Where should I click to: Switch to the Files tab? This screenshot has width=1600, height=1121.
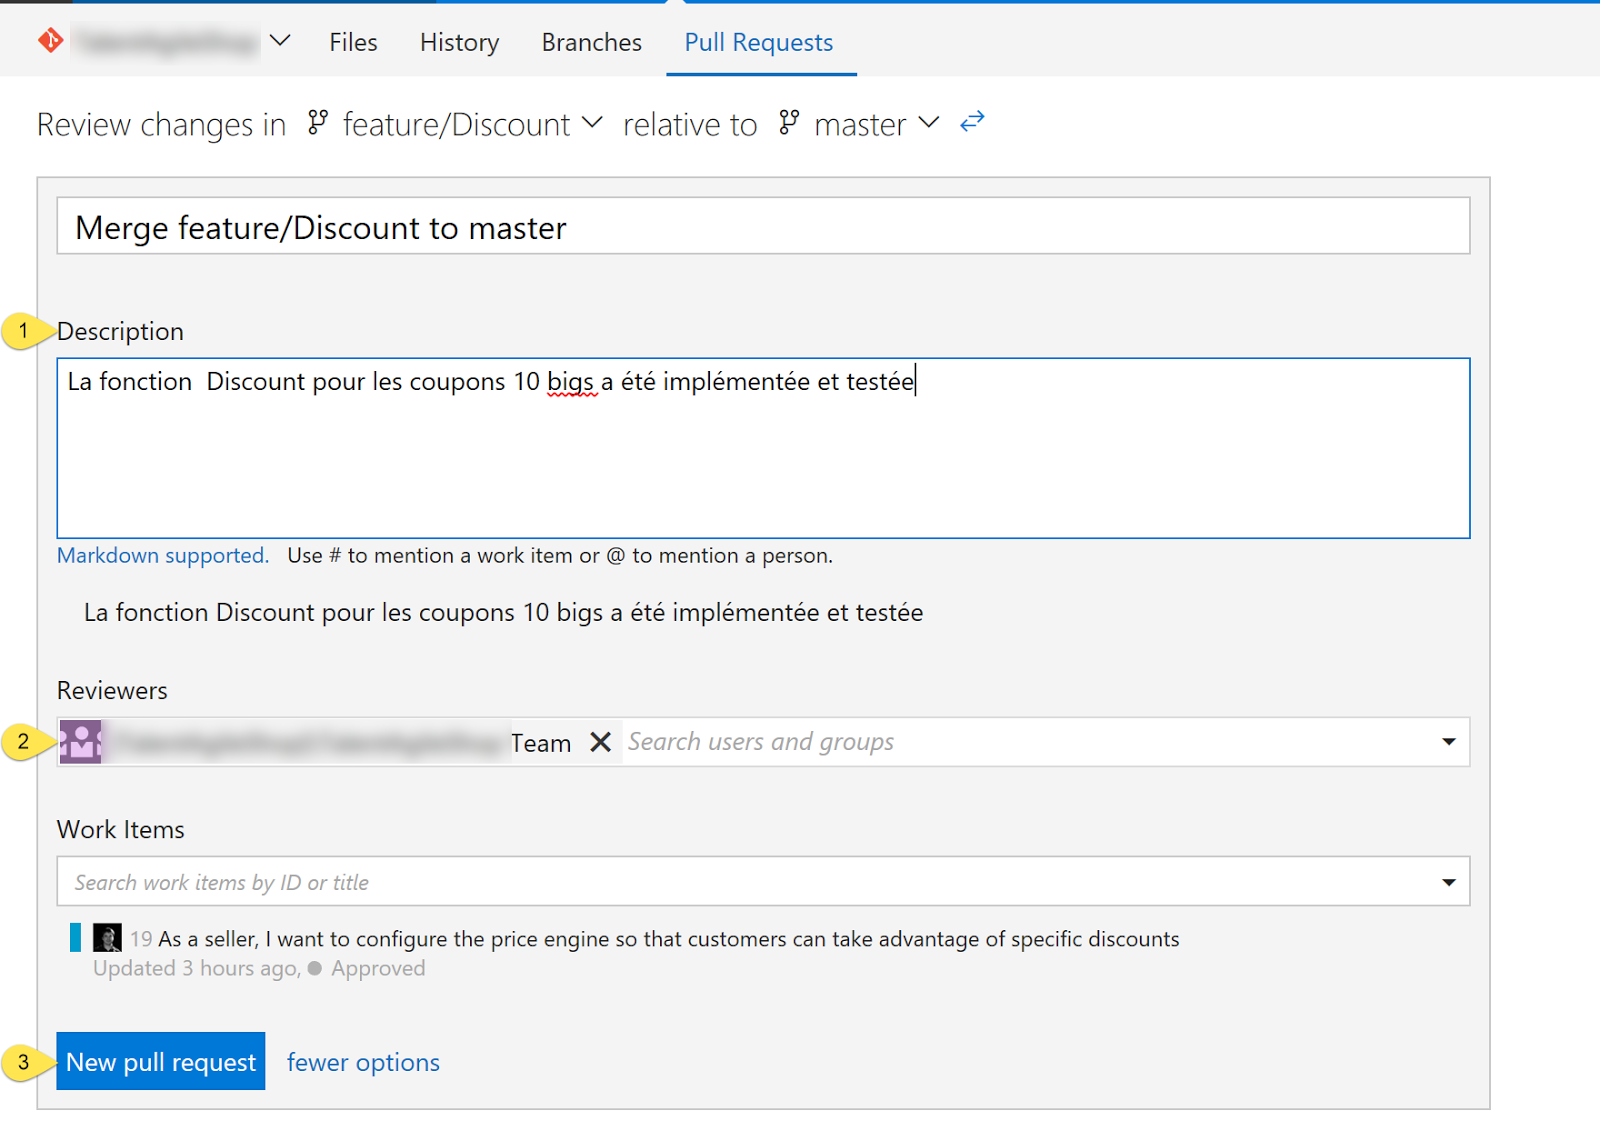(352, 42)
